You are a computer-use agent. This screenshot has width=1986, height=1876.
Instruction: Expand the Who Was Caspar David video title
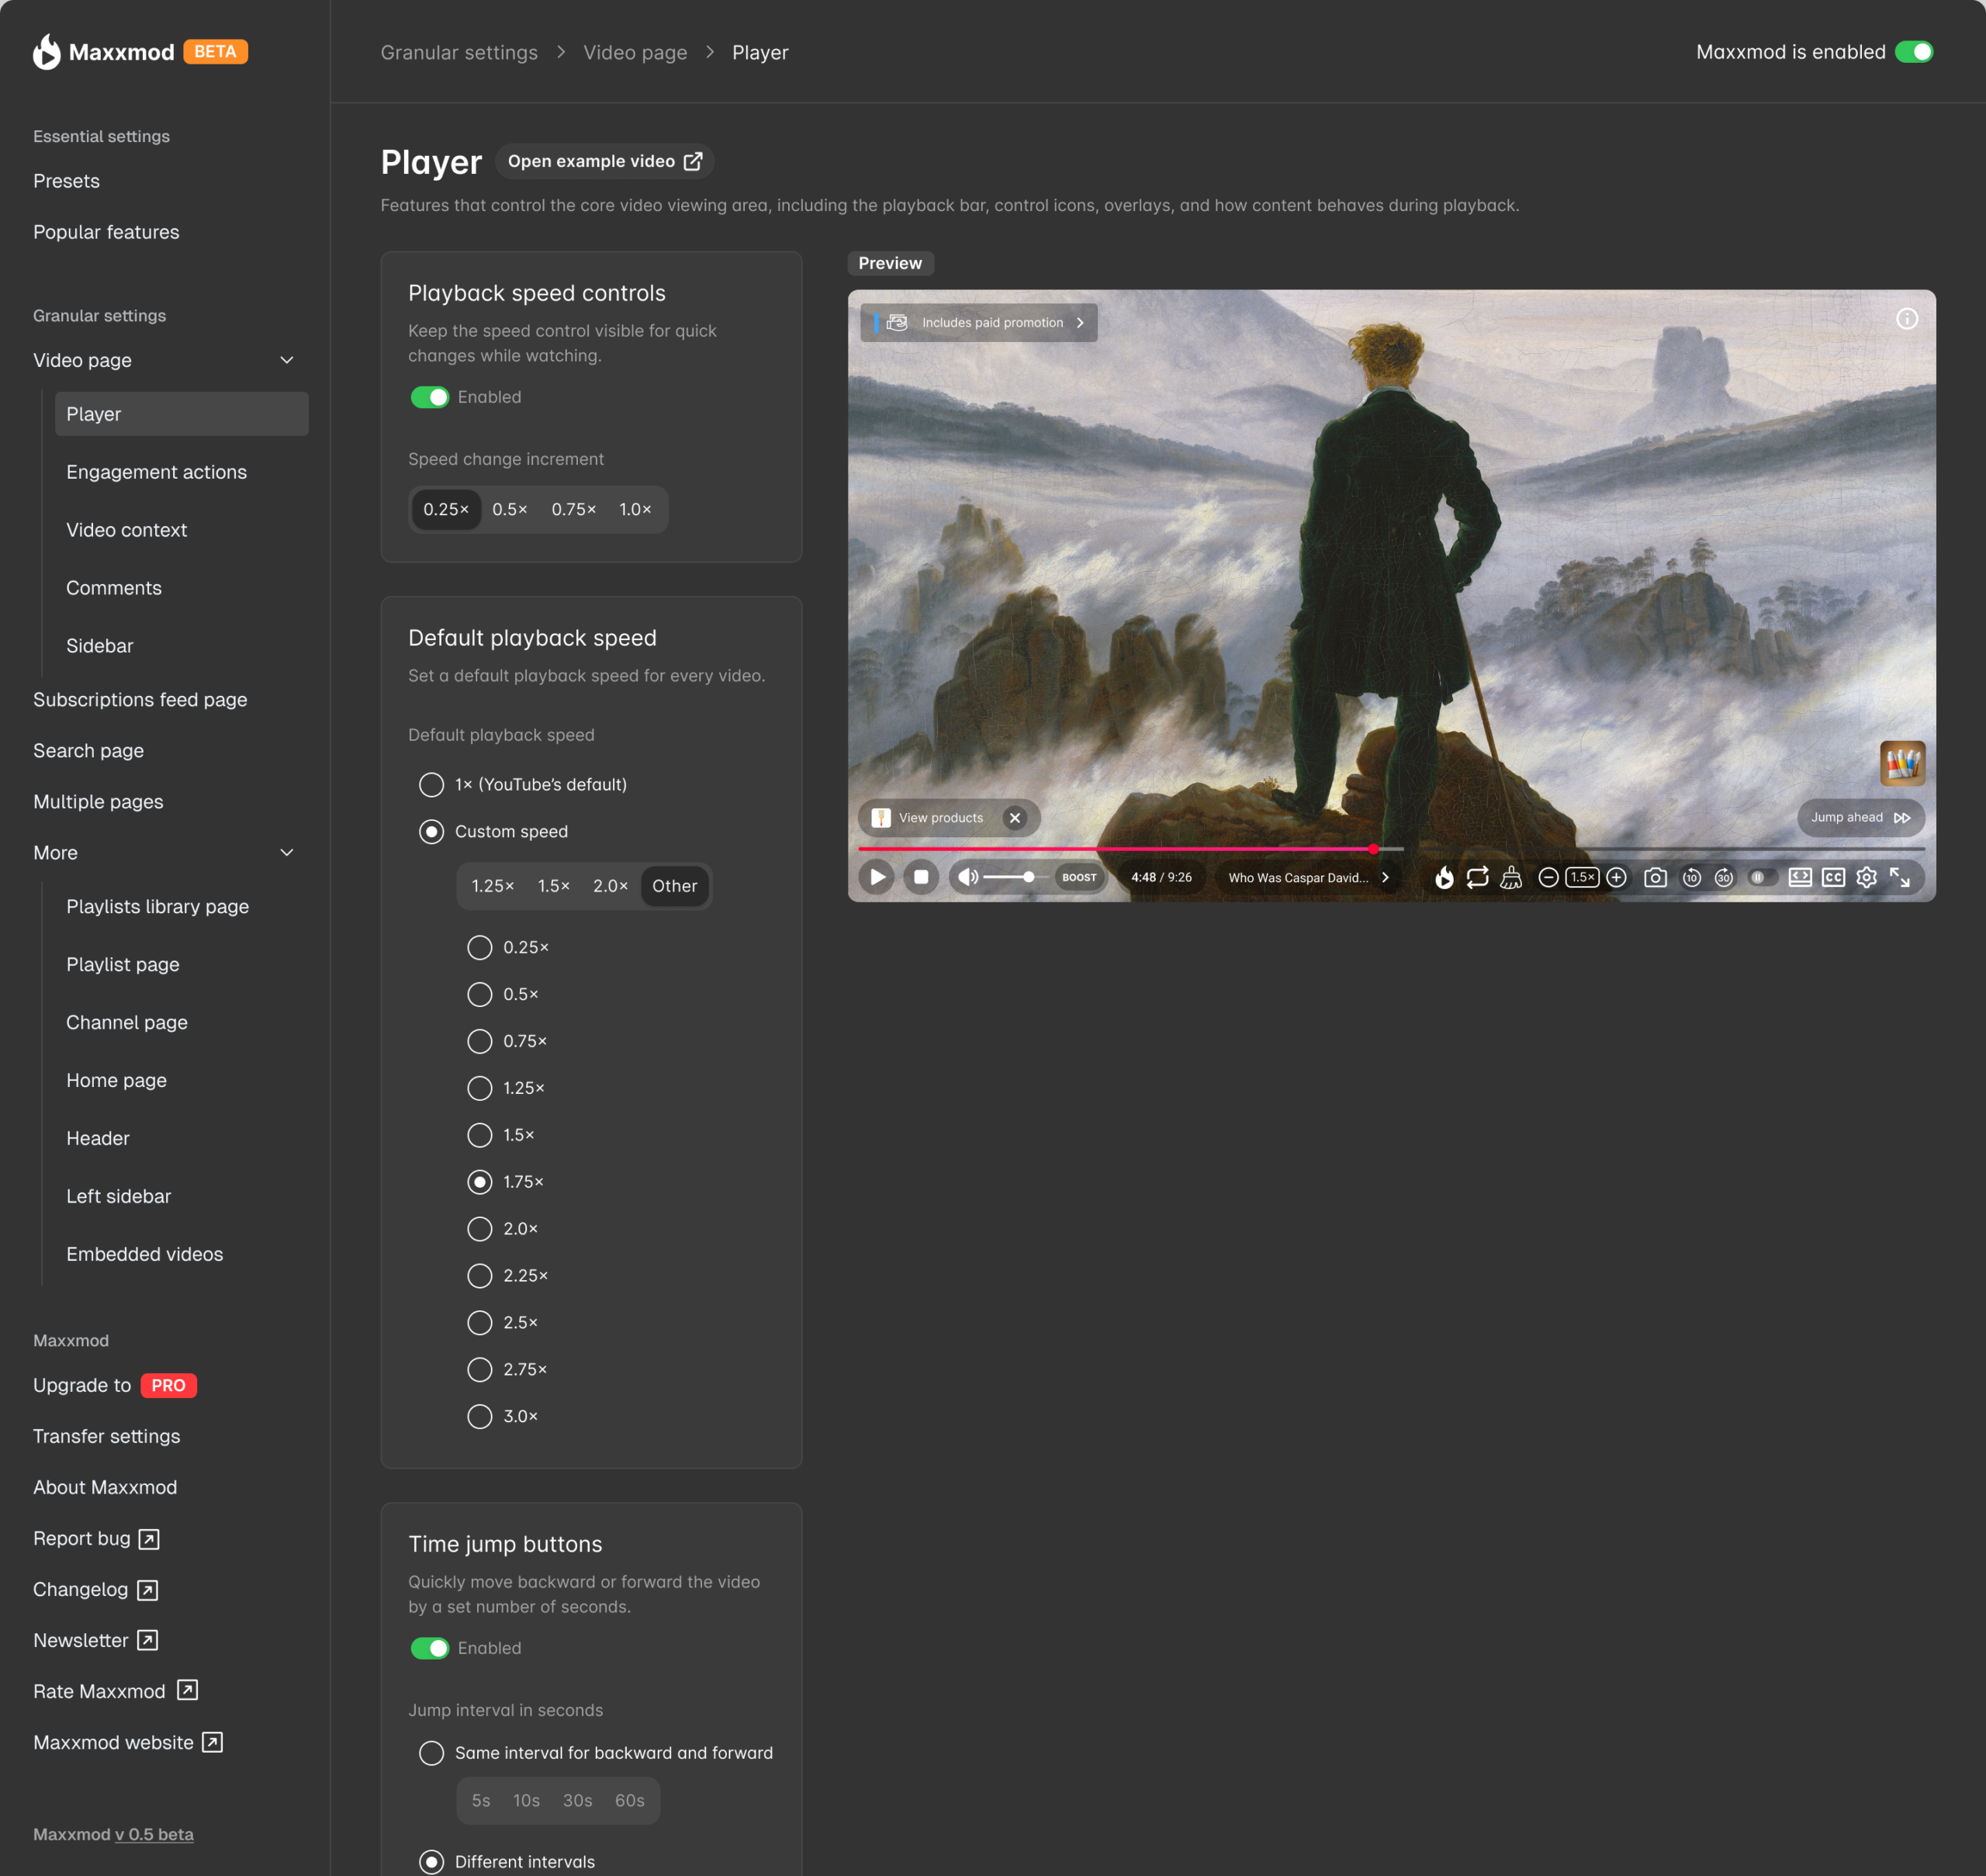[x=1386, y=877]
